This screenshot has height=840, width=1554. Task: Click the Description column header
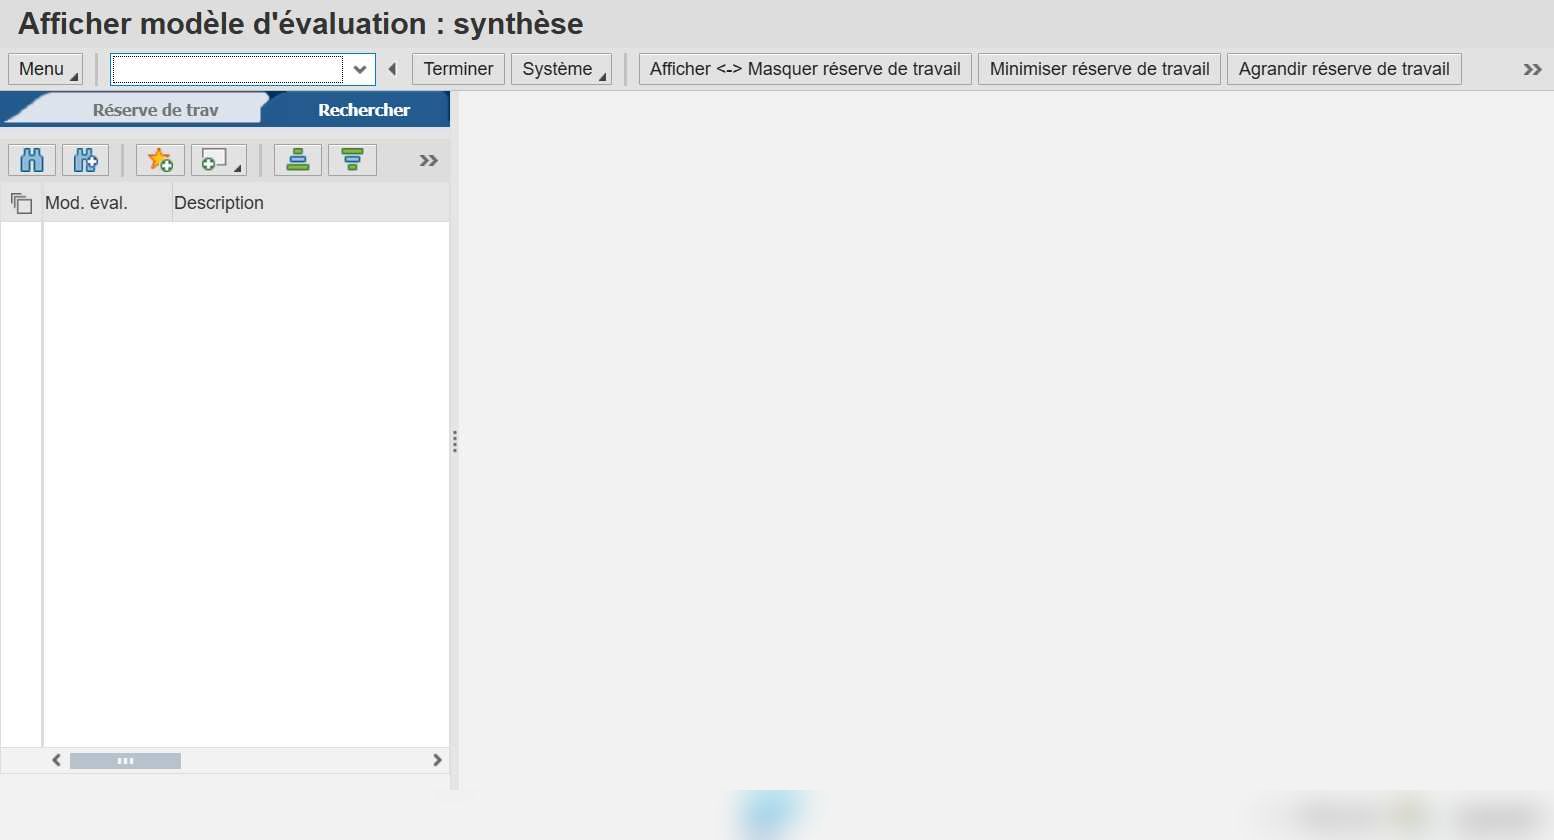click(x=311, y=203)
